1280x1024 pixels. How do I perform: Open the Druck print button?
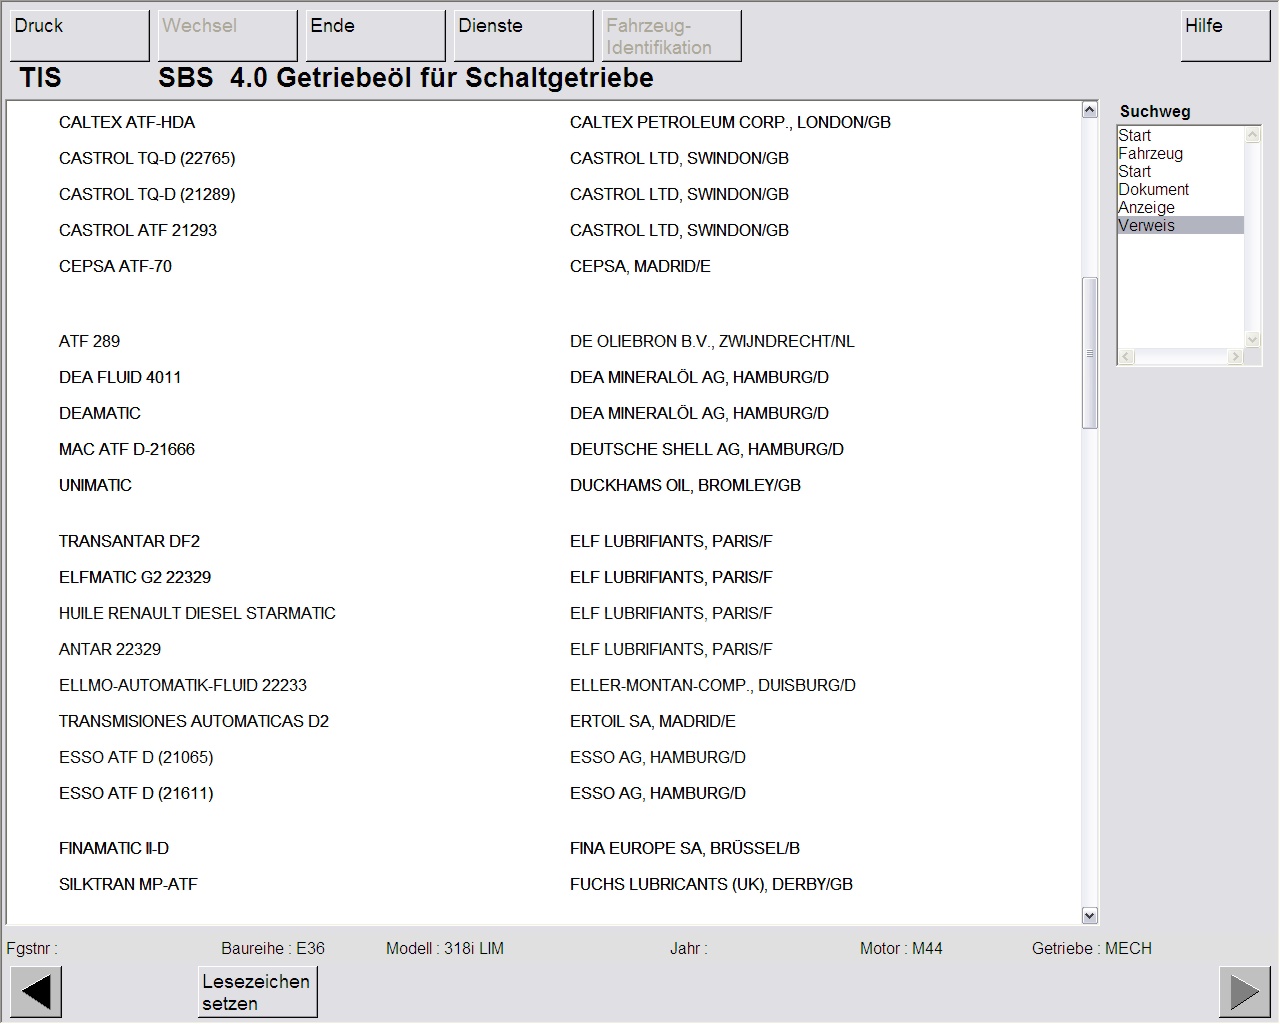(79, 35)
